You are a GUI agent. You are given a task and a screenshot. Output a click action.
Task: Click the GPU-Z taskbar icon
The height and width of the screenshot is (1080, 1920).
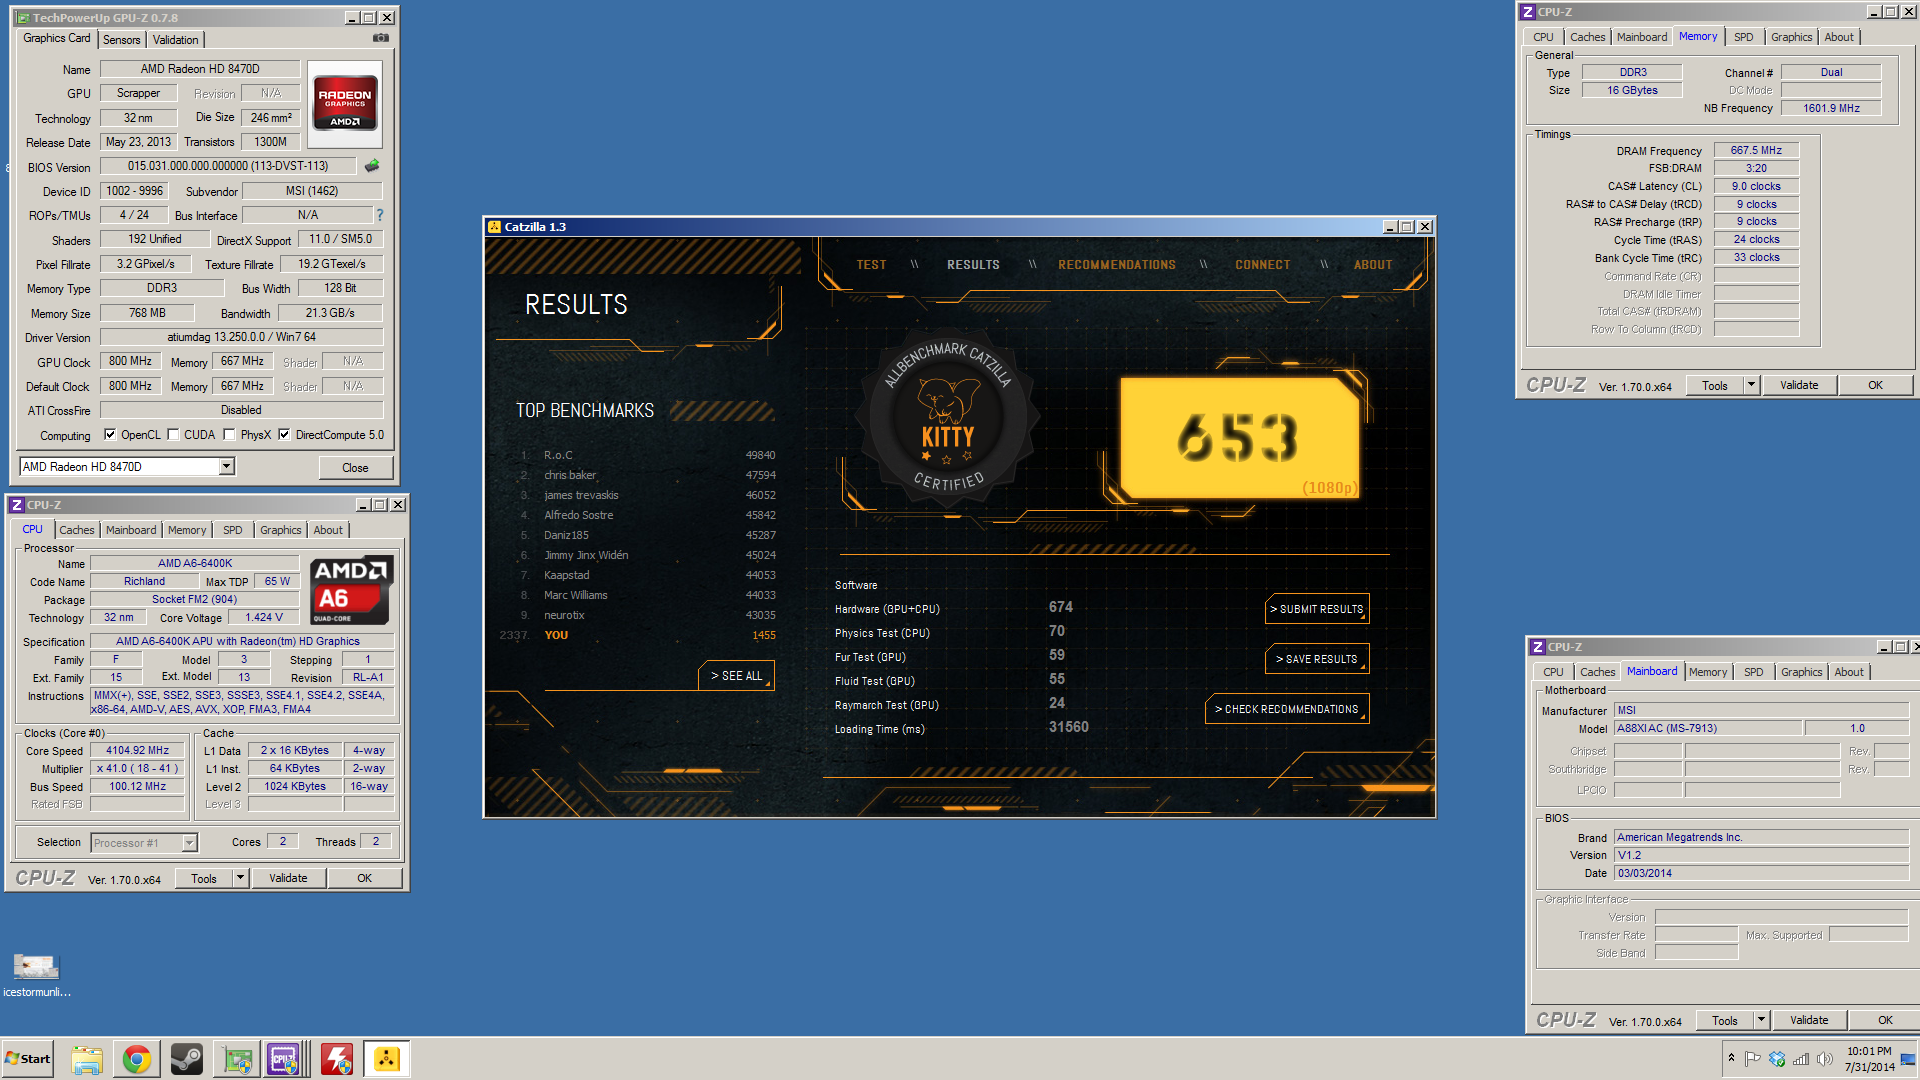pos(237,1059)
